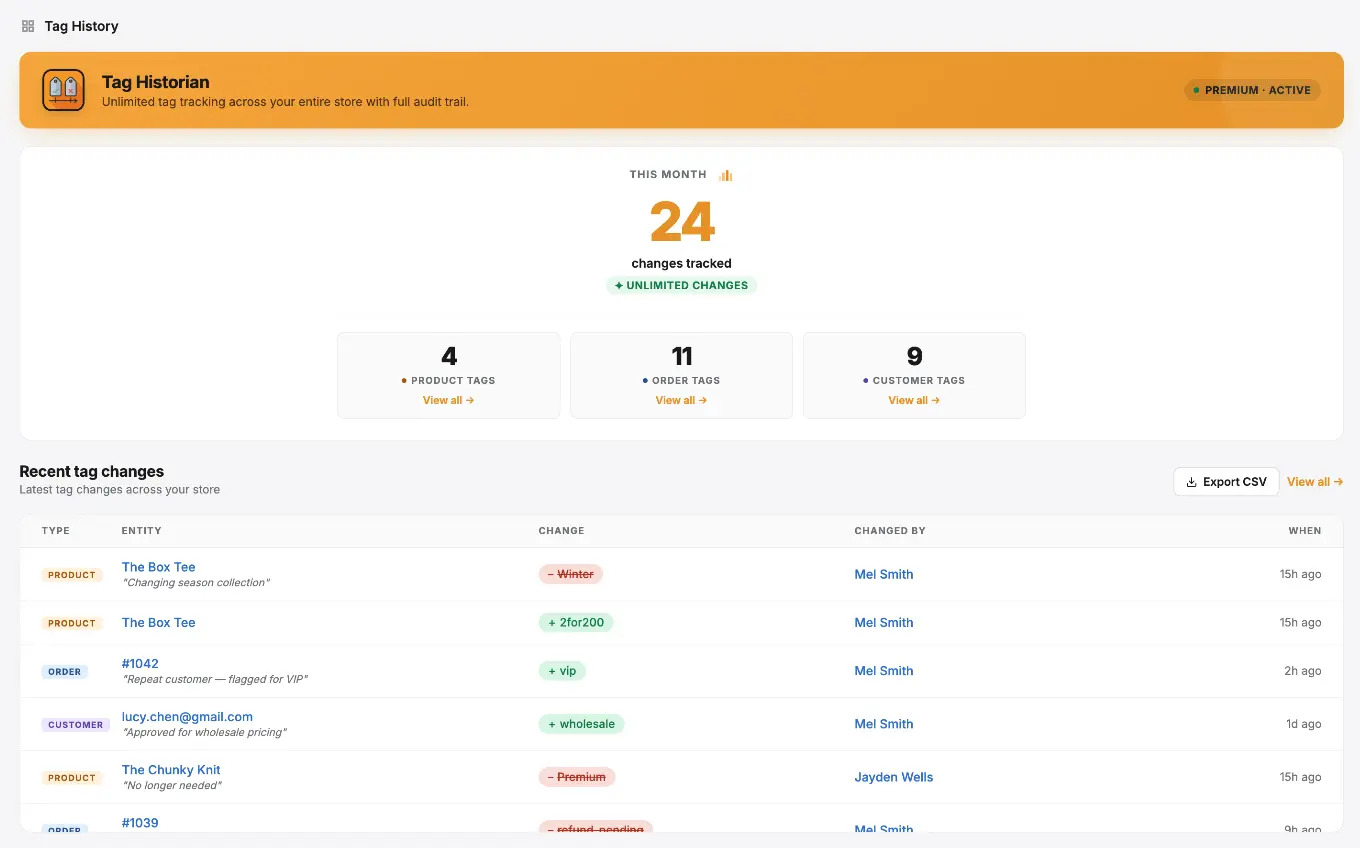The height and width of the screenshot is (848, 1360).
Task: Click the added 2for200 tag
Action: (x=576, y=622)
